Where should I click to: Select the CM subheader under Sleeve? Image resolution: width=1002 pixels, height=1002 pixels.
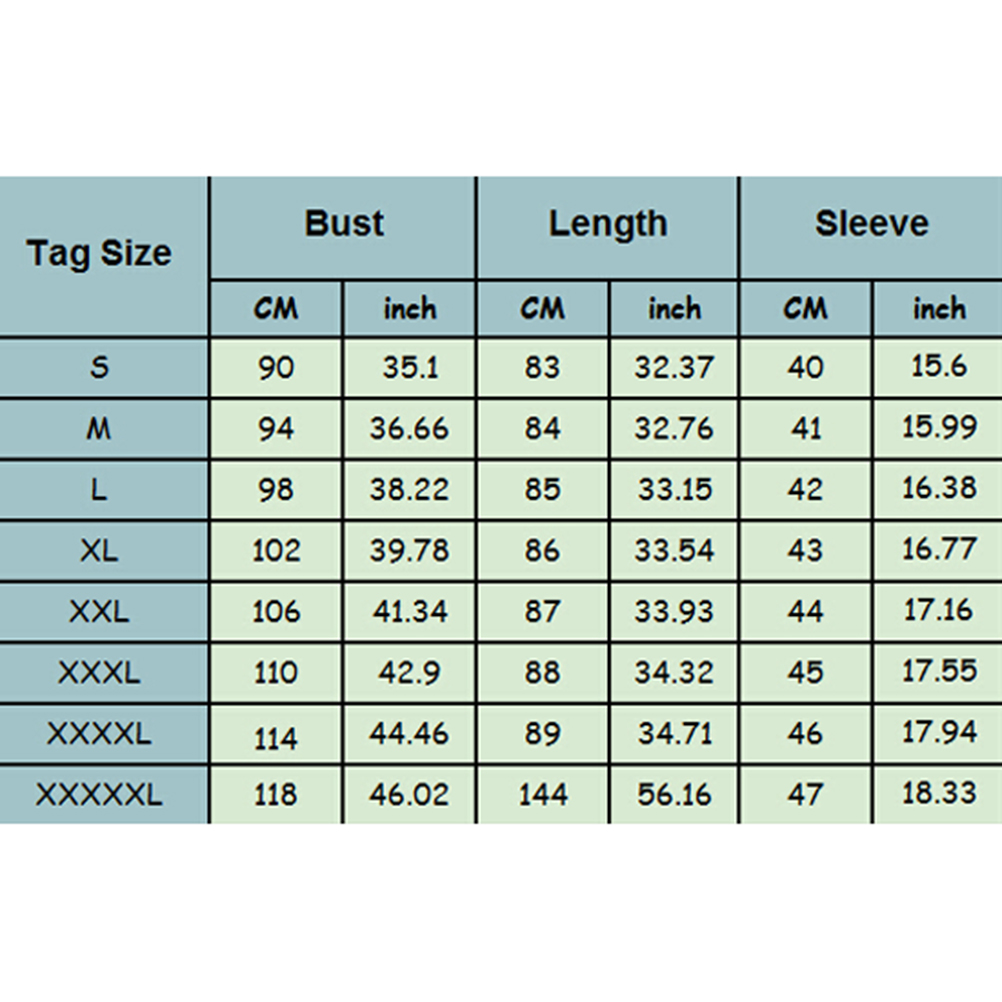(x=805, y=309)
